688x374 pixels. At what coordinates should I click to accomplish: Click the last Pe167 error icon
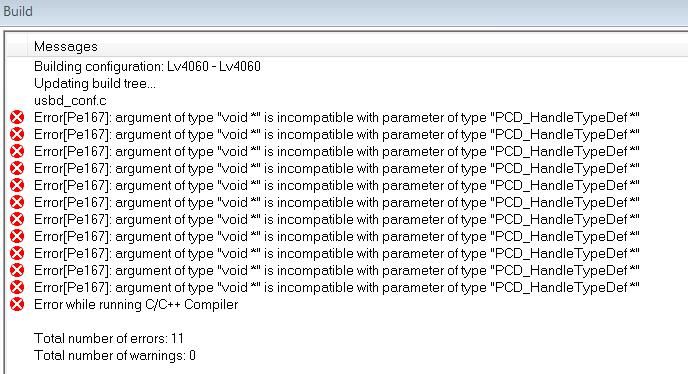tap(17, 288)
